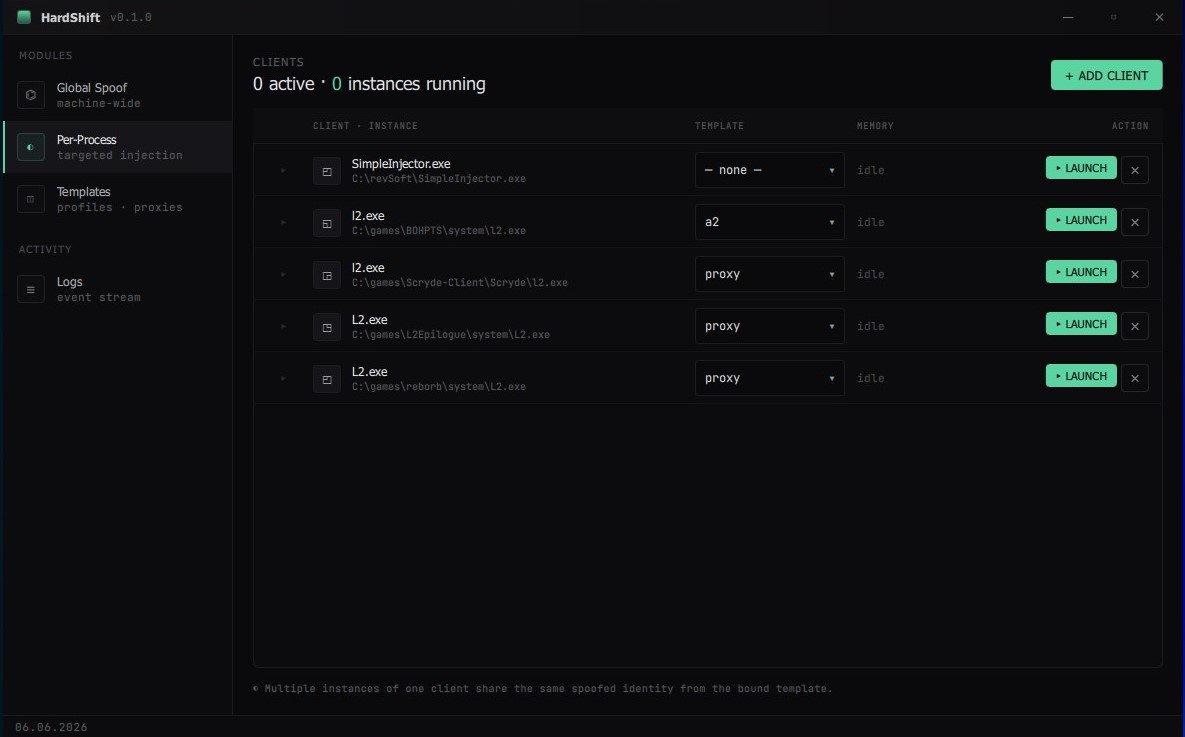Click the SimpleInjector.exe client name
This screenshot has height=737, width=1185.
(401, 164)
